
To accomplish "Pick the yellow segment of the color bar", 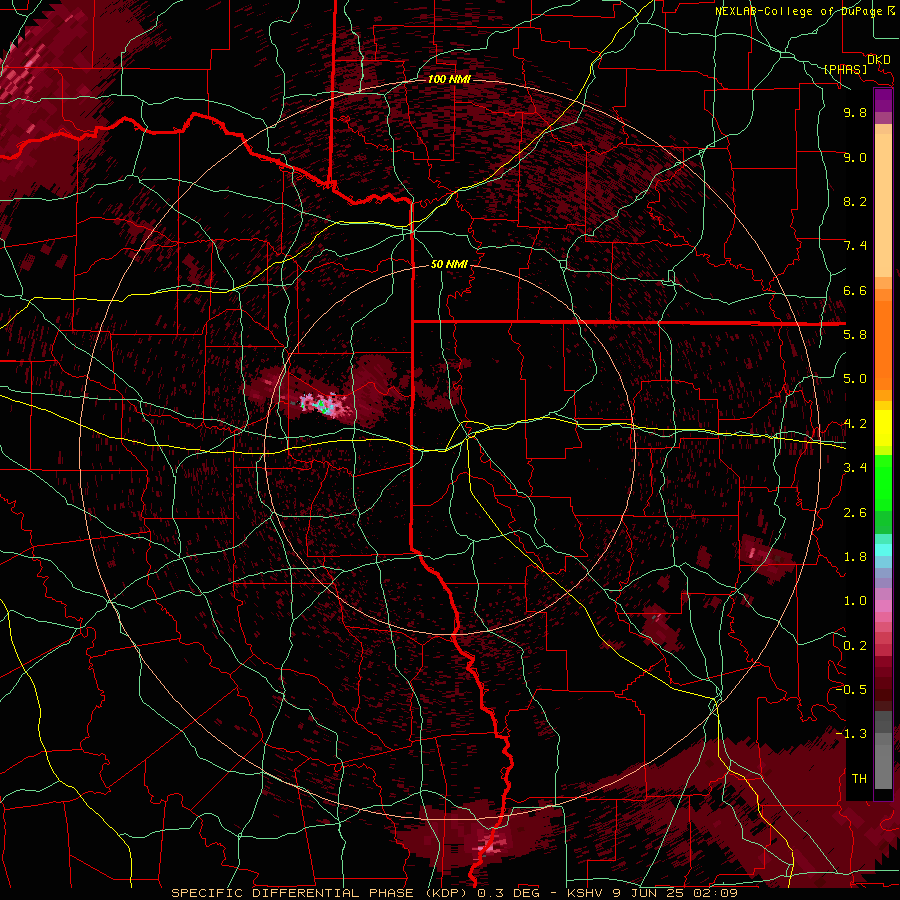I will pos(883,428).
